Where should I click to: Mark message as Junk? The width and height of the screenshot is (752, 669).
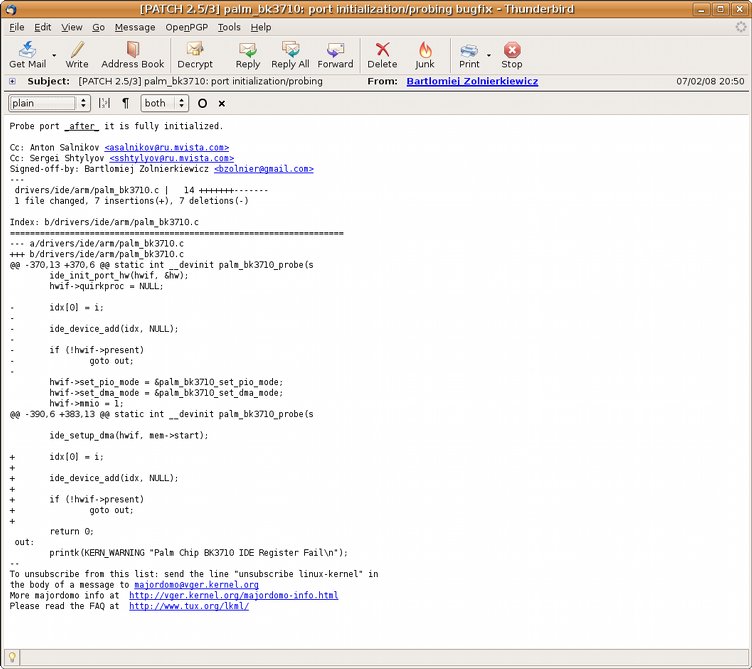tap(425, 55)
